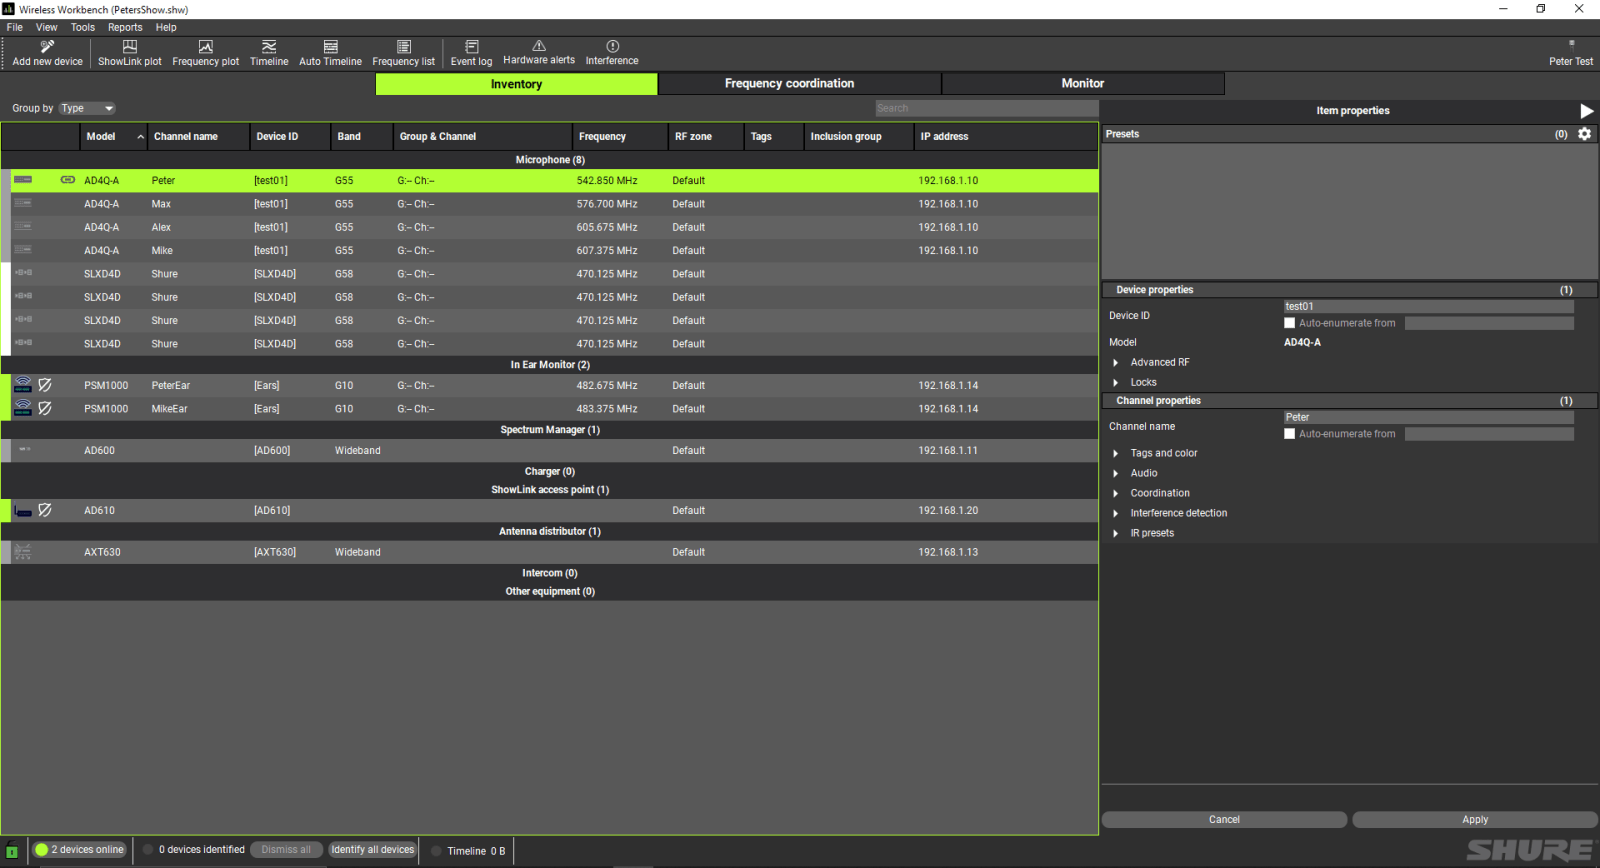Select the Inventory tab
This screenshot has height=868, width=1600.
(x=516, y=84)
